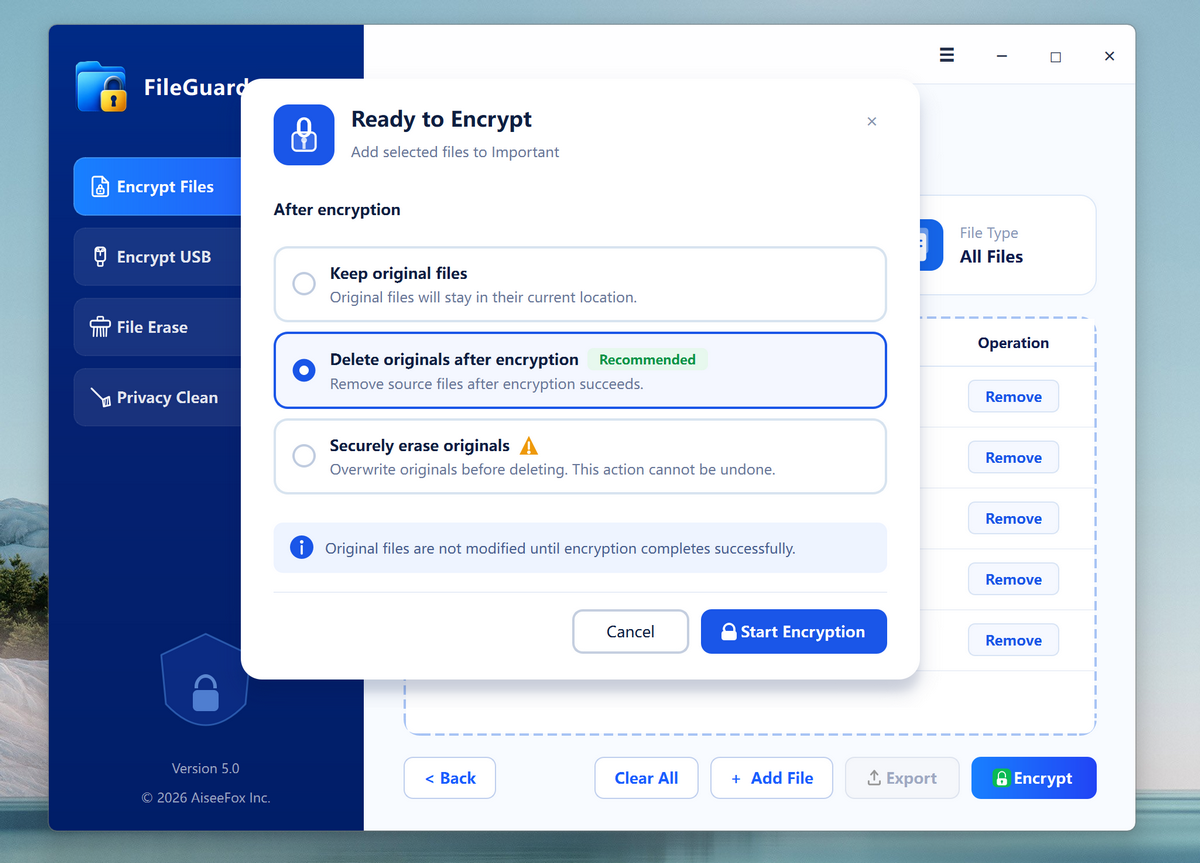This screenshot has width=1200, height=863.
Task: Click the Operation column header
Action: [1013, 343]
